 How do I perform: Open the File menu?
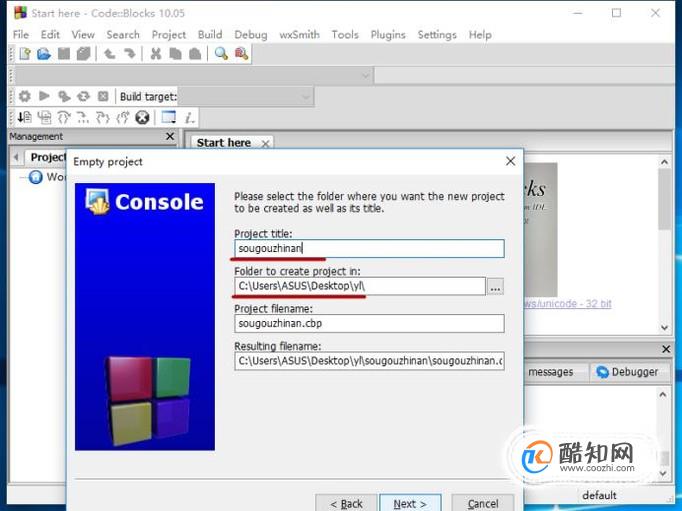pos(21,35)
